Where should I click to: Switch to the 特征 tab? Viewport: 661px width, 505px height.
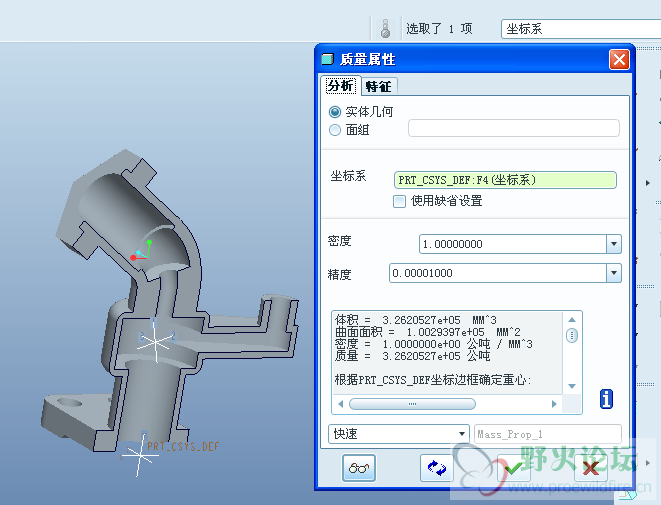tap(379, 87)
